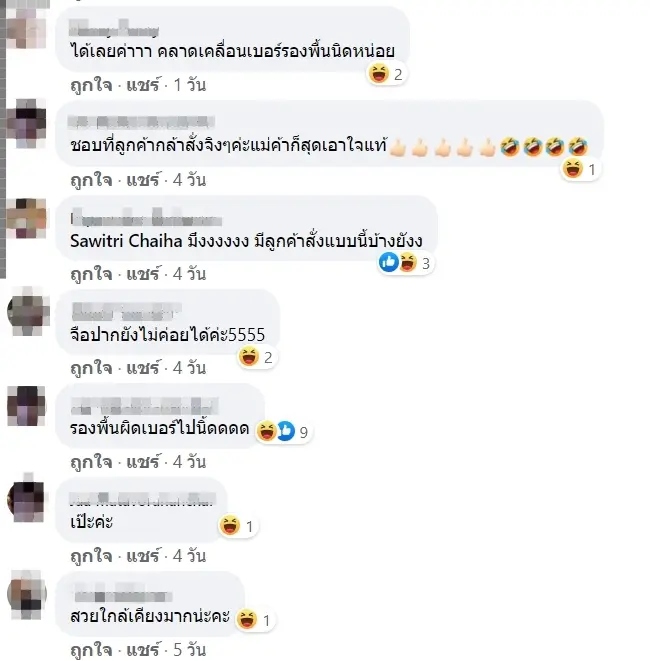
Task: Click the haha reaction on คลาดเคลื่อนเบอร์รองพื้น comment
Action: tap(379, 74)
